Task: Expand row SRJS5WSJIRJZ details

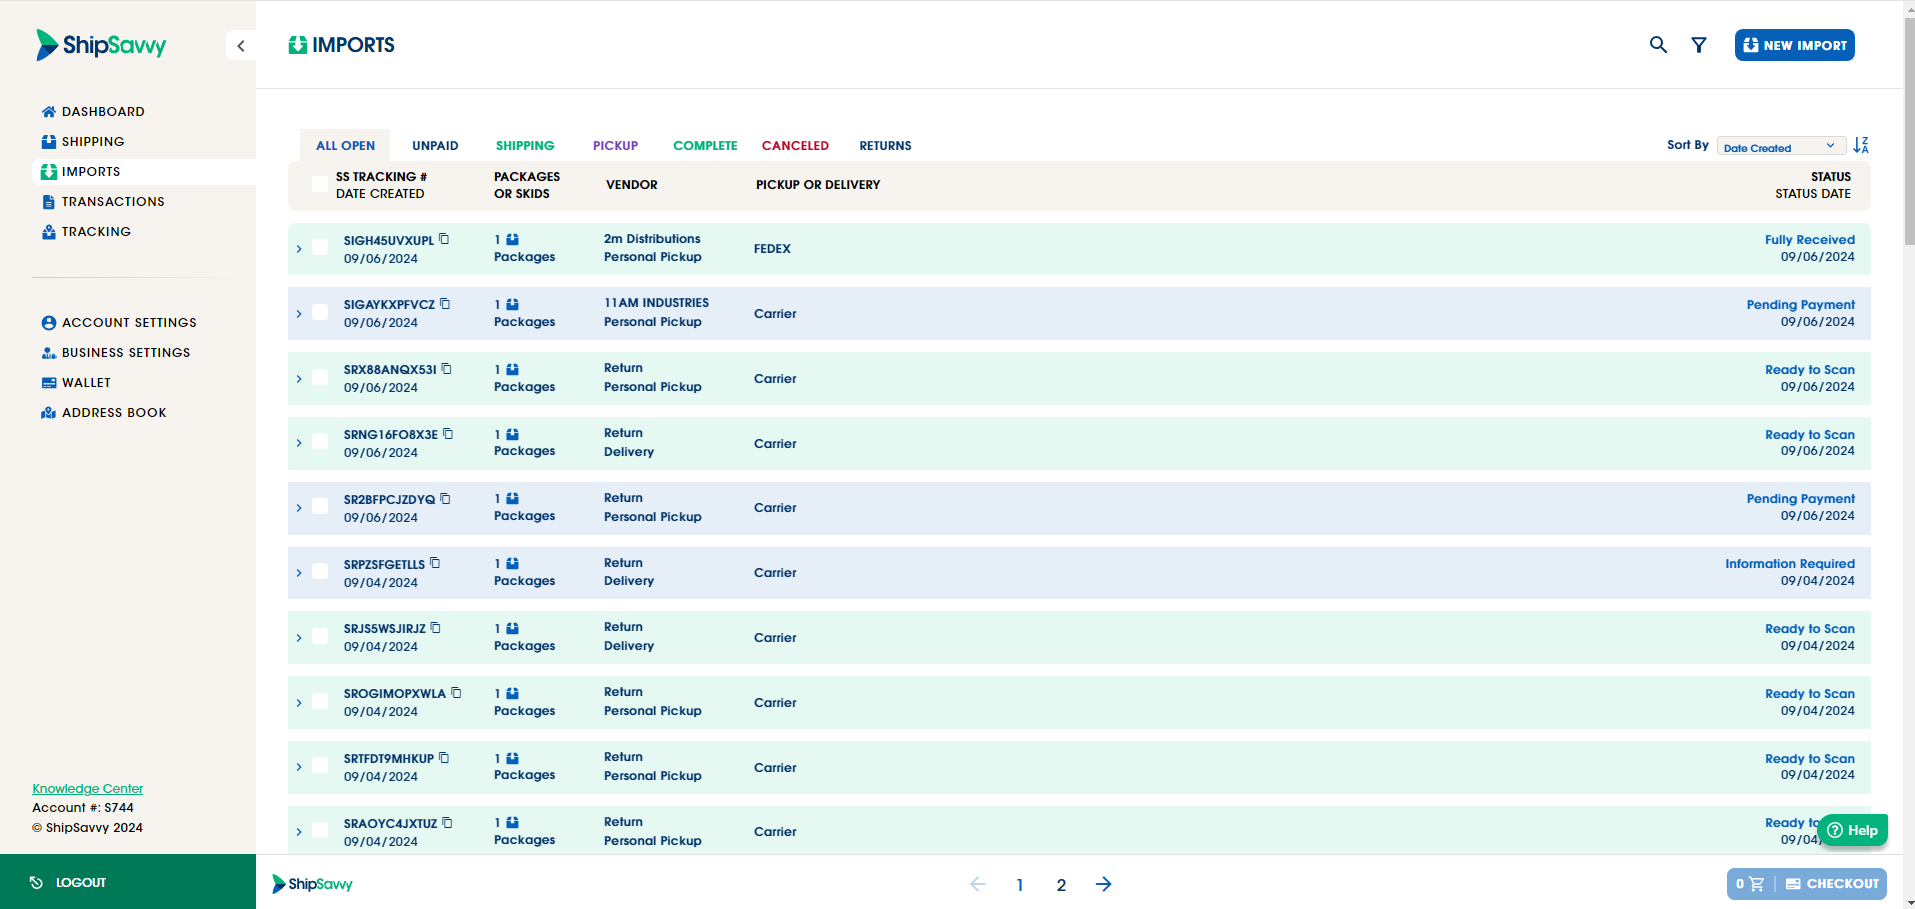Action: click(x=299, y=638)
